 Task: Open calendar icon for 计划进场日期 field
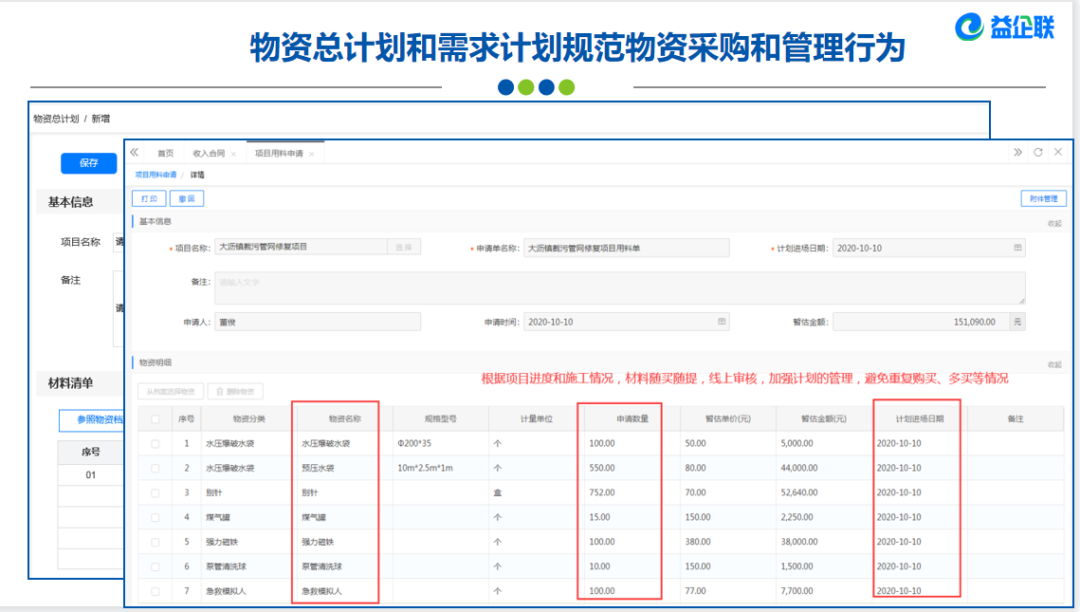point(1017,248)
